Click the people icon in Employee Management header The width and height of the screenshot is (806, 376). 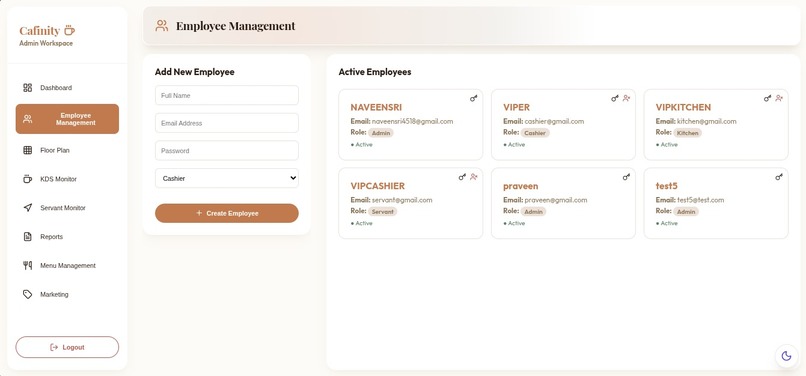click(x=162, y=26)
